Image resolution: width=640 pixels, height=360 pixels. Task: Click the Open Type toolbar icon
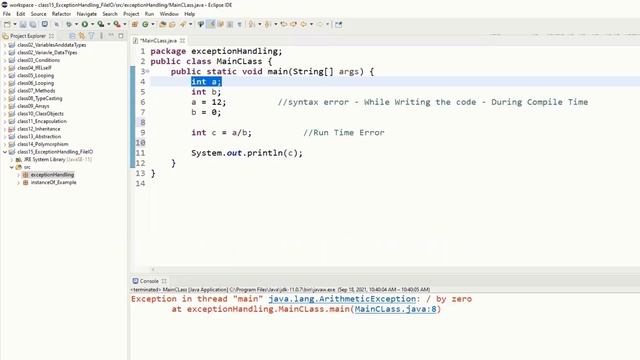pos(162,24)
